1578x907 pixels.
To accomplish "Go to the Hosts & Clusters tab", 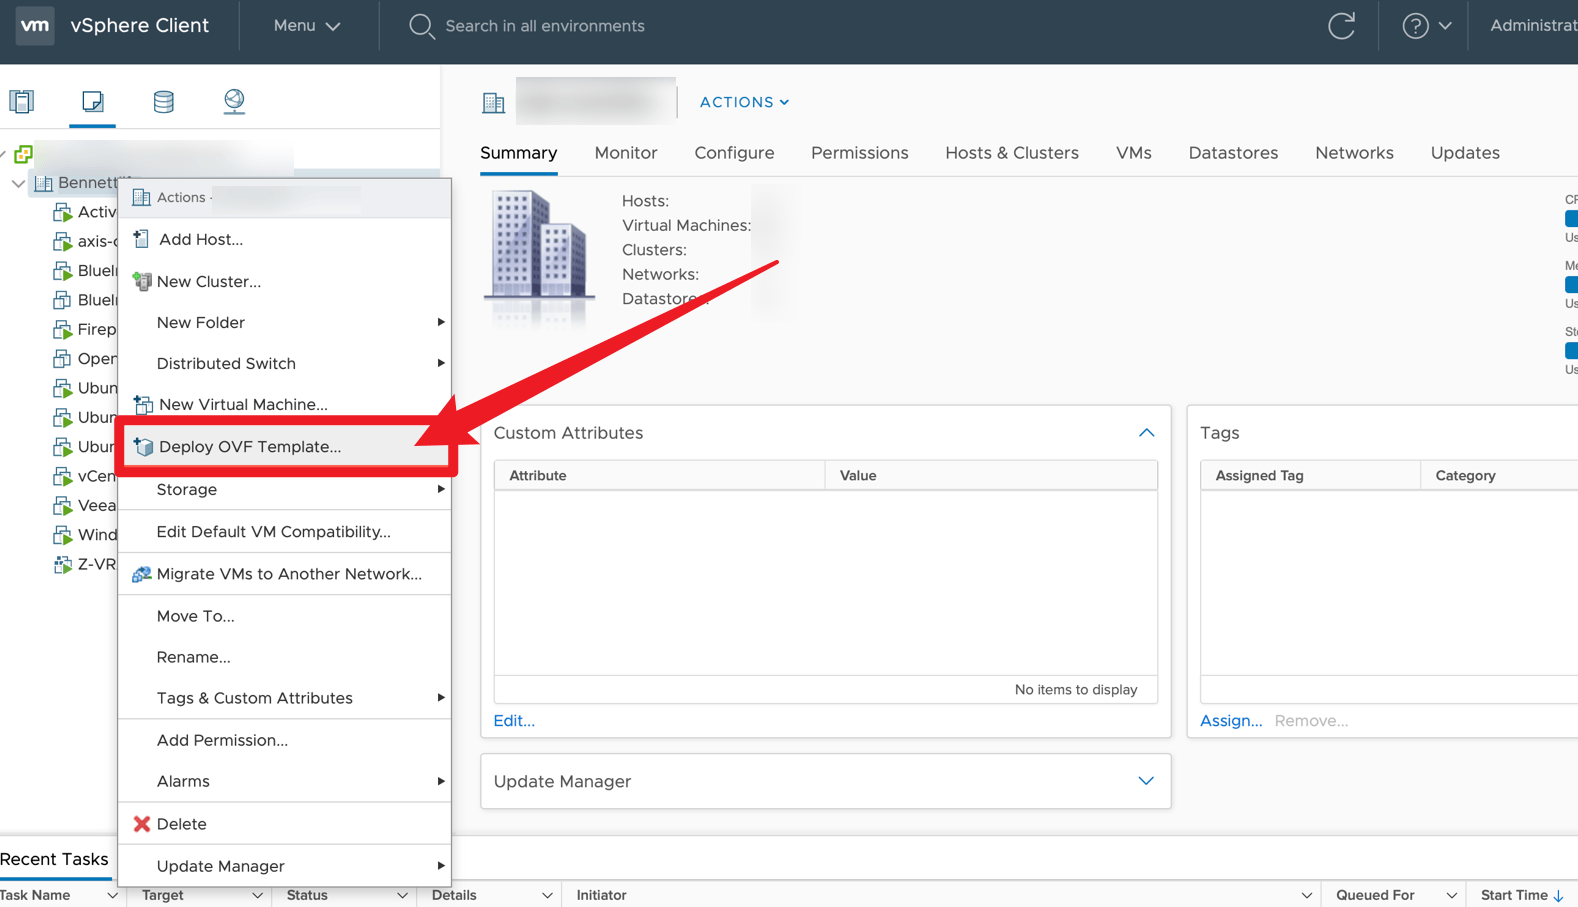I will click(1012, 153).
